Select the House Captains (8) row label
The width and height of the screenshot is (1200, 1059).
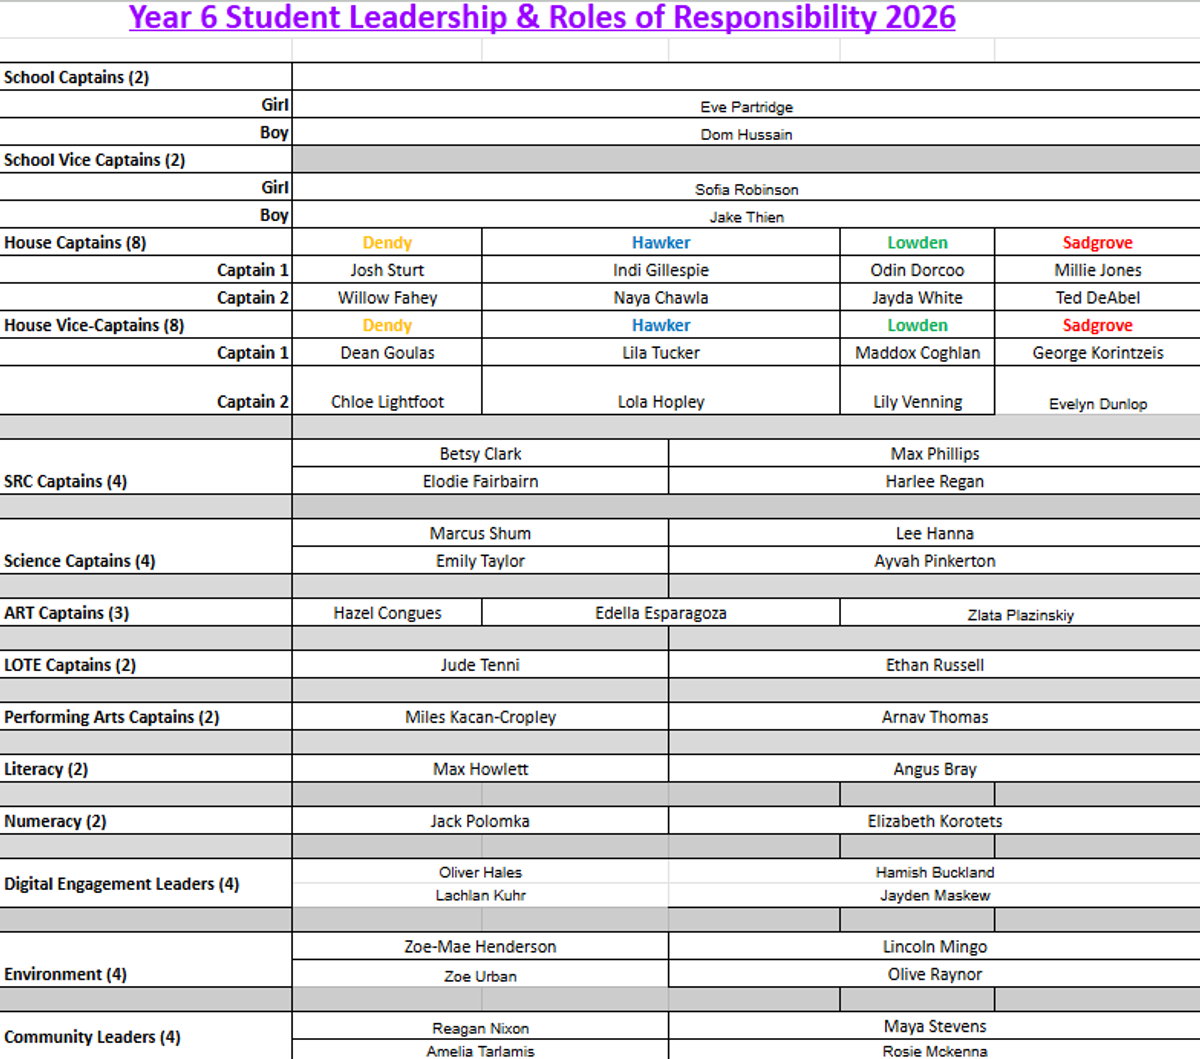click(75, 242)
